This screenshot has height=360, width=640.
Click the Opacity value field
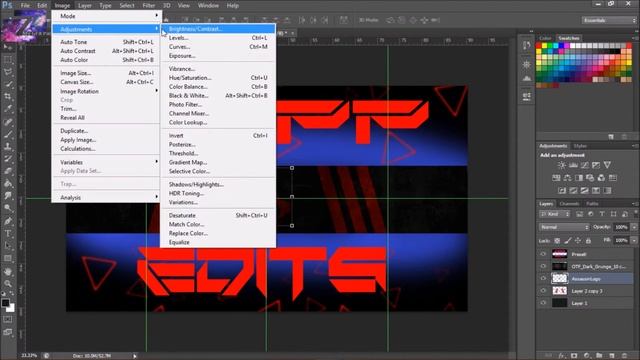(x=621, y=227)
